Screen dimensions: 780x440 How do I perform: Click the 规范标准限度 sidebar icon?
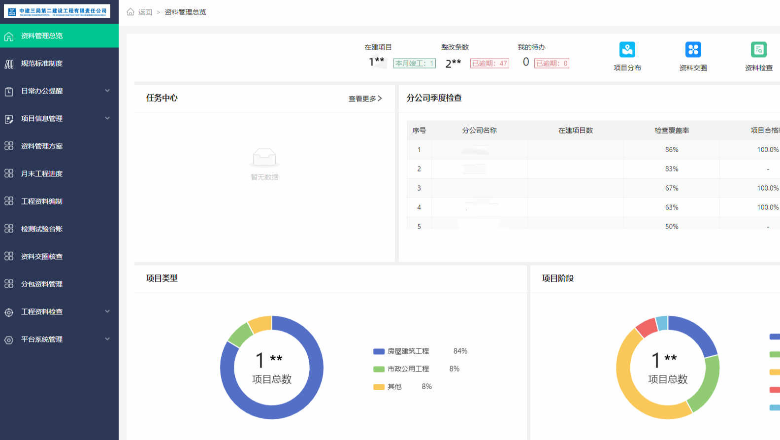click(x=9, y=63)
